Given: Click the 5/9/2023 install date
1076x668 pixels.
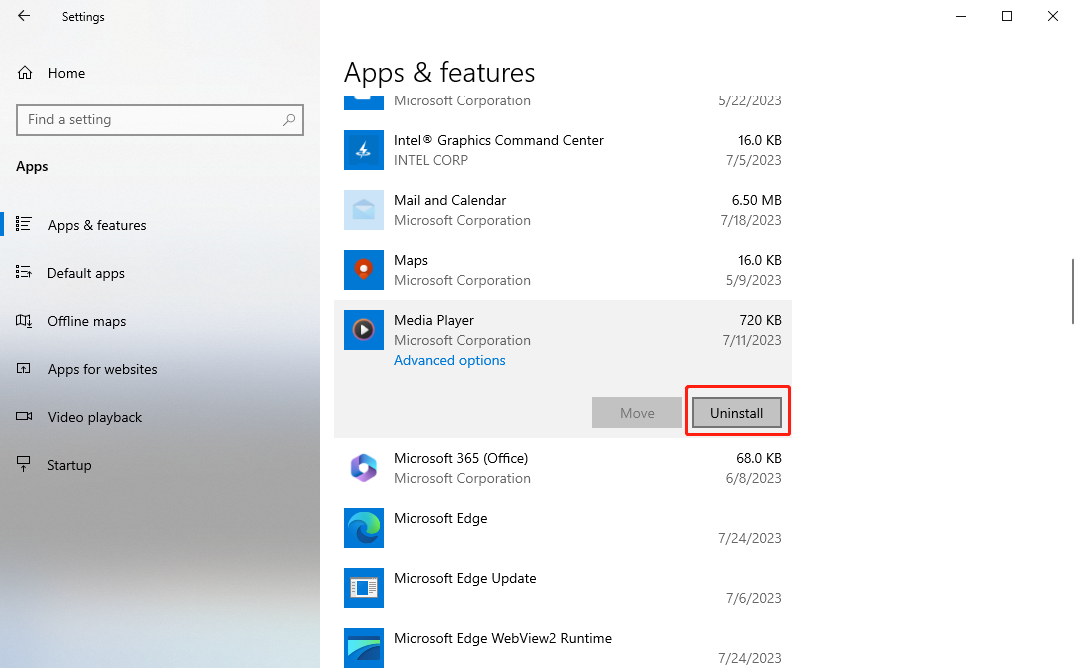Looking at the screenshot, I should (753, 280).
